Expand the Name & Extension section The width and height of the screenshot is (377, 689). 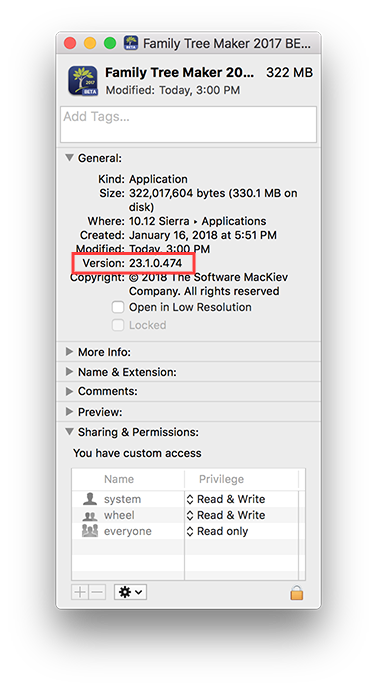[69, 371]
